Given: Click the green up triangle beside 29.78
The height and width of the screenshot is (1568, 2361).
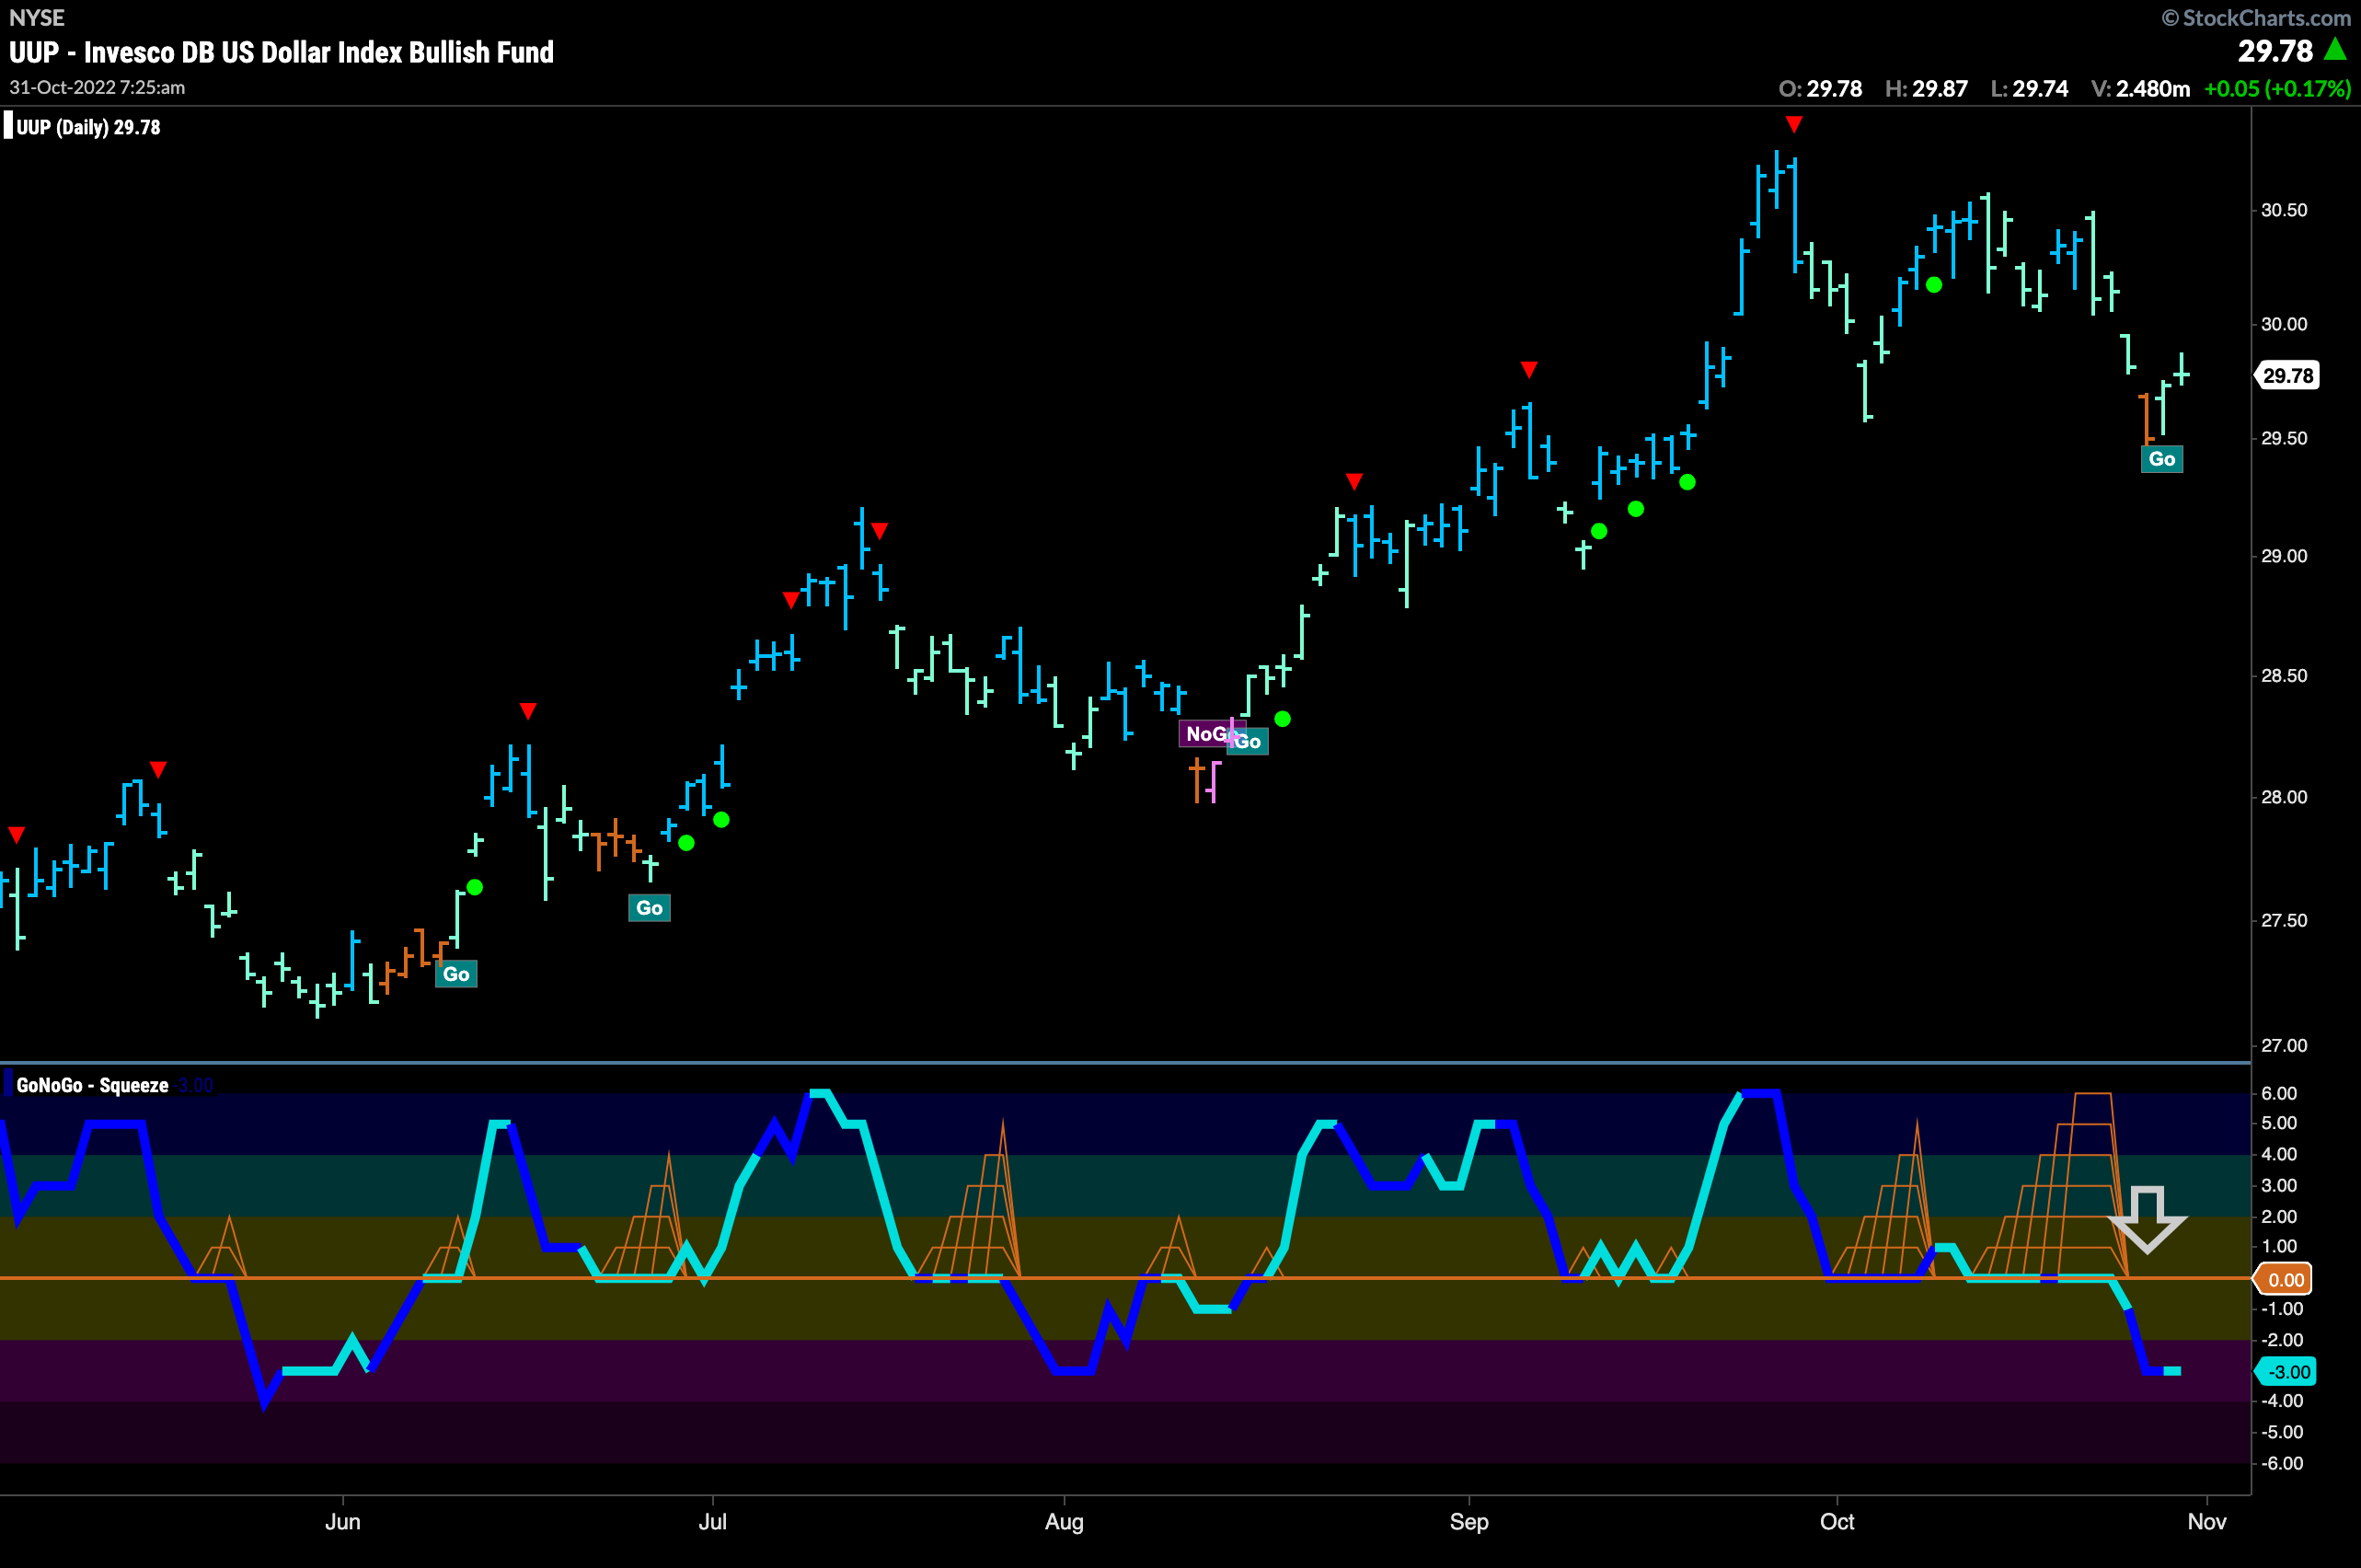Looking at the screenshot, I should [2335, 49].
